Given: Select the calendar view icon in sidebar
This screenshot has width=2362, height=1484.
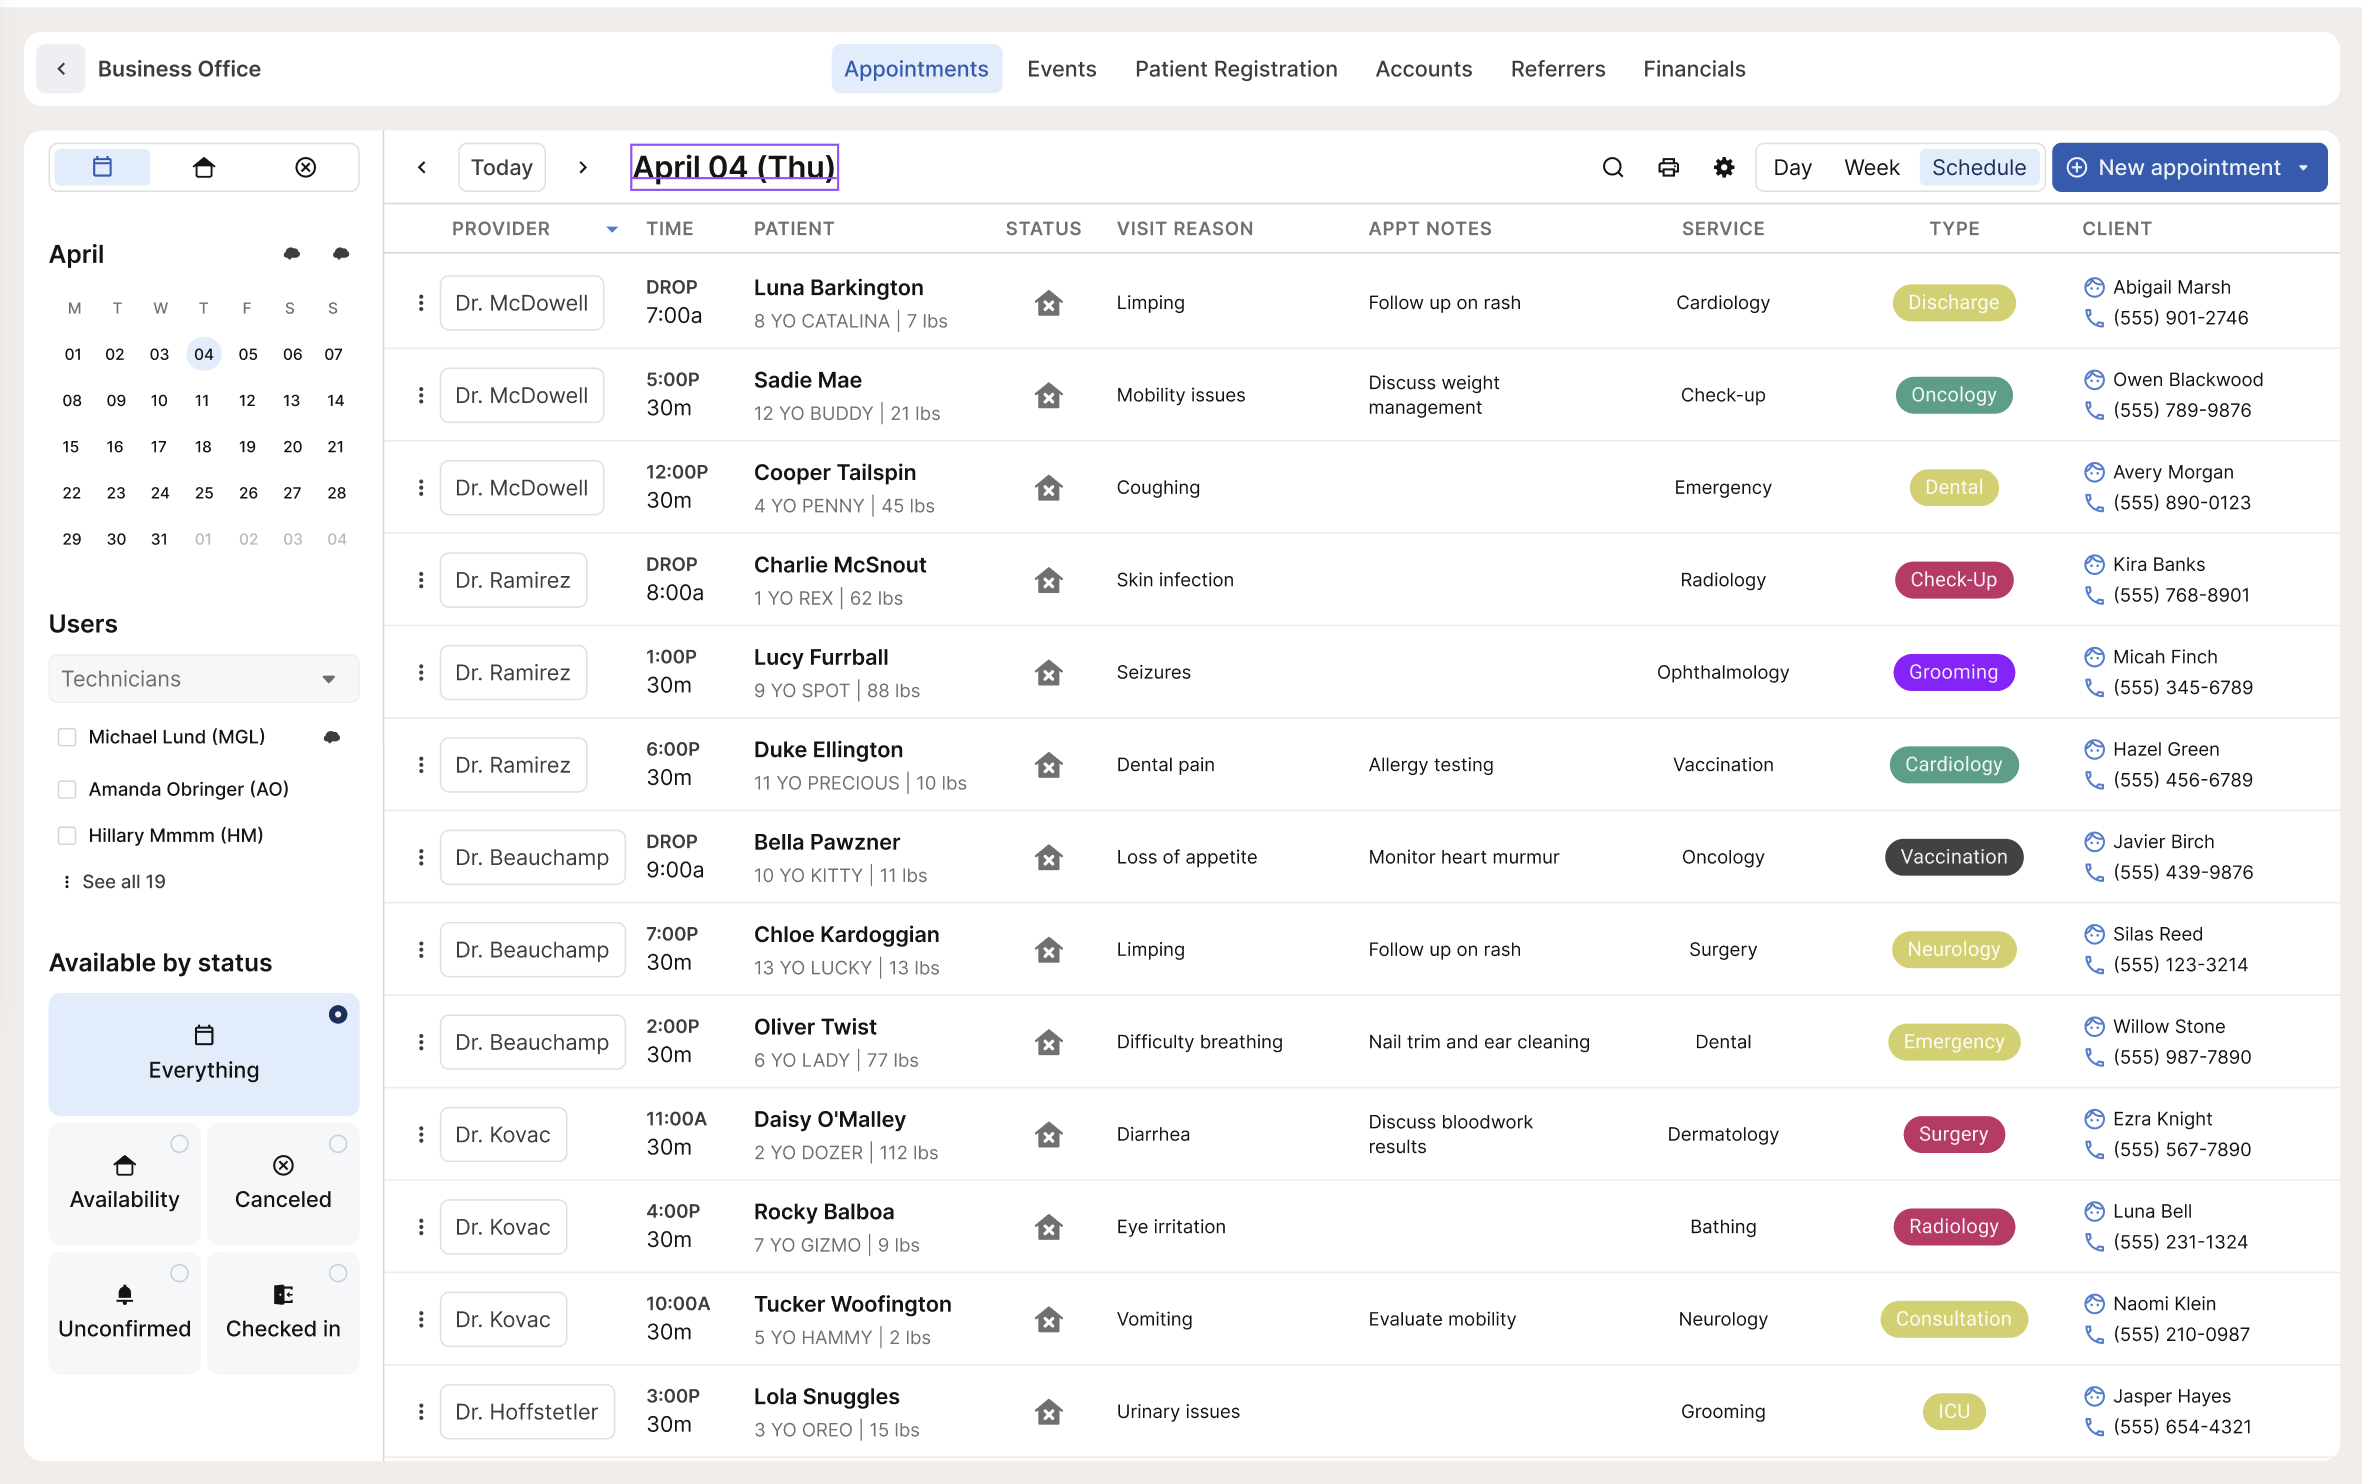Looking at the screenshot, I should [102, 167].
